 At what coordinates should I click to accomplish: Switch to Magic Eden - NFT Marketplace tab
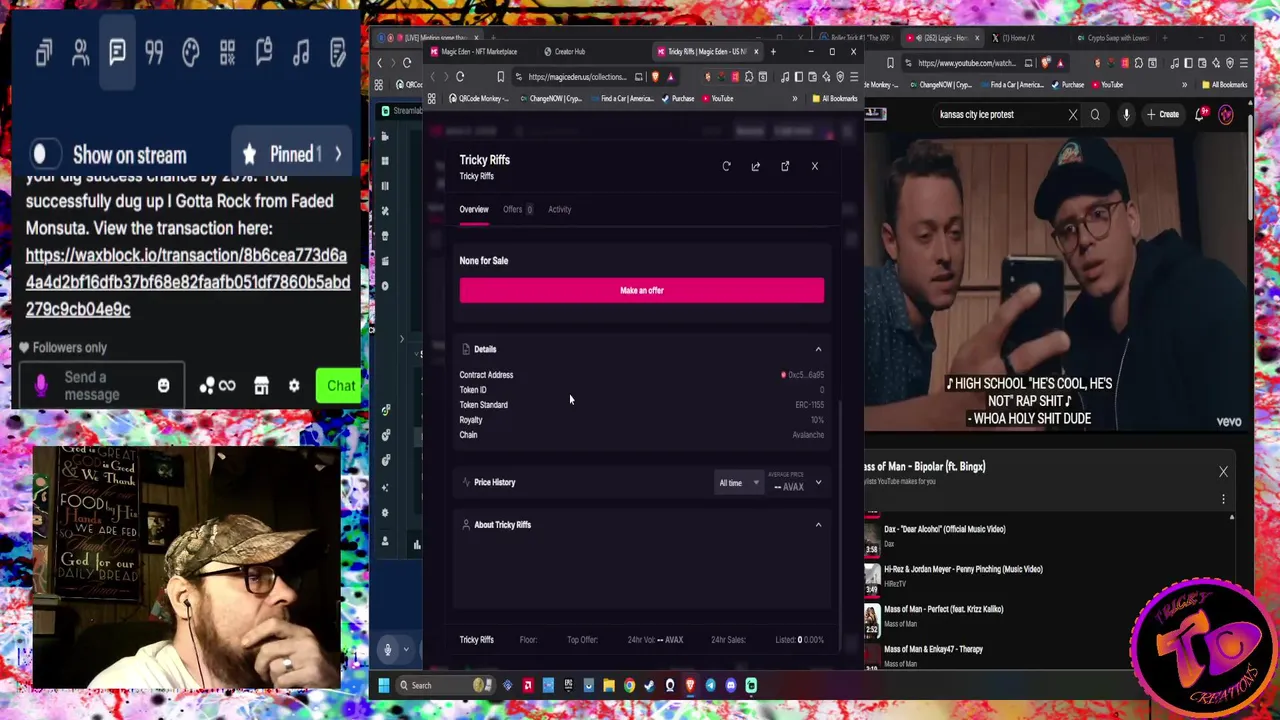[480, 52]
